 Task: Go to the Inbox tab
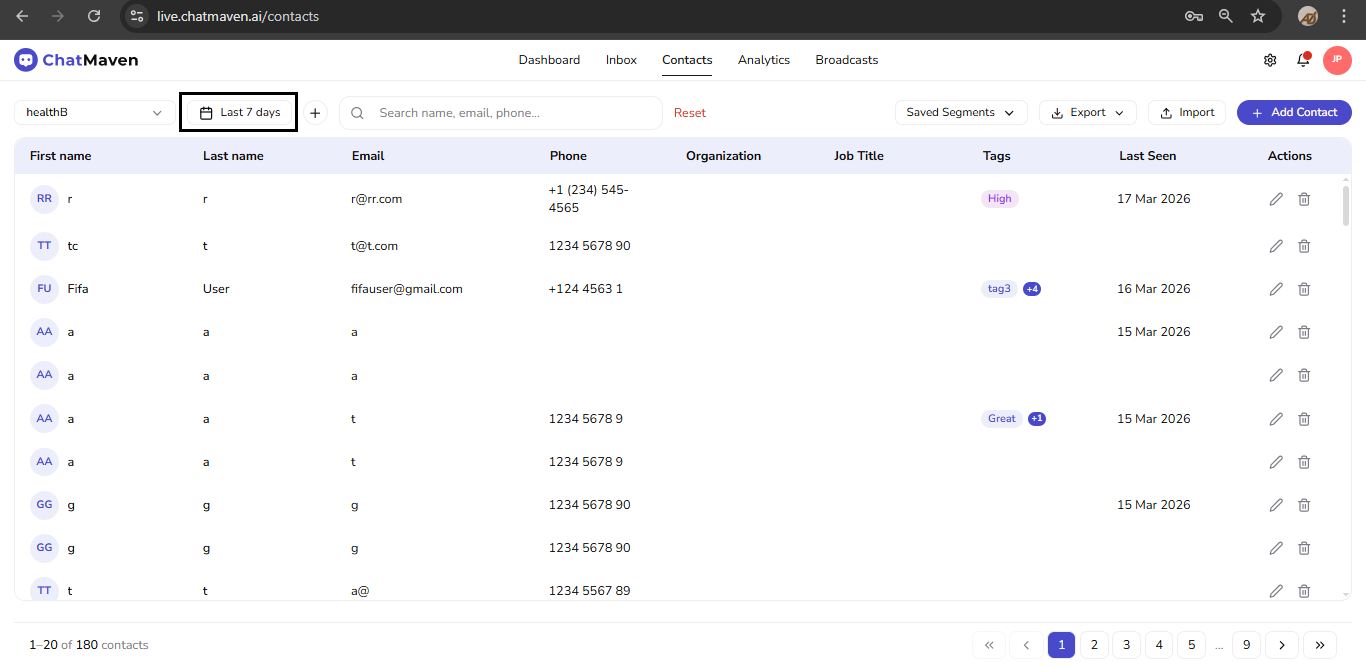621,60
